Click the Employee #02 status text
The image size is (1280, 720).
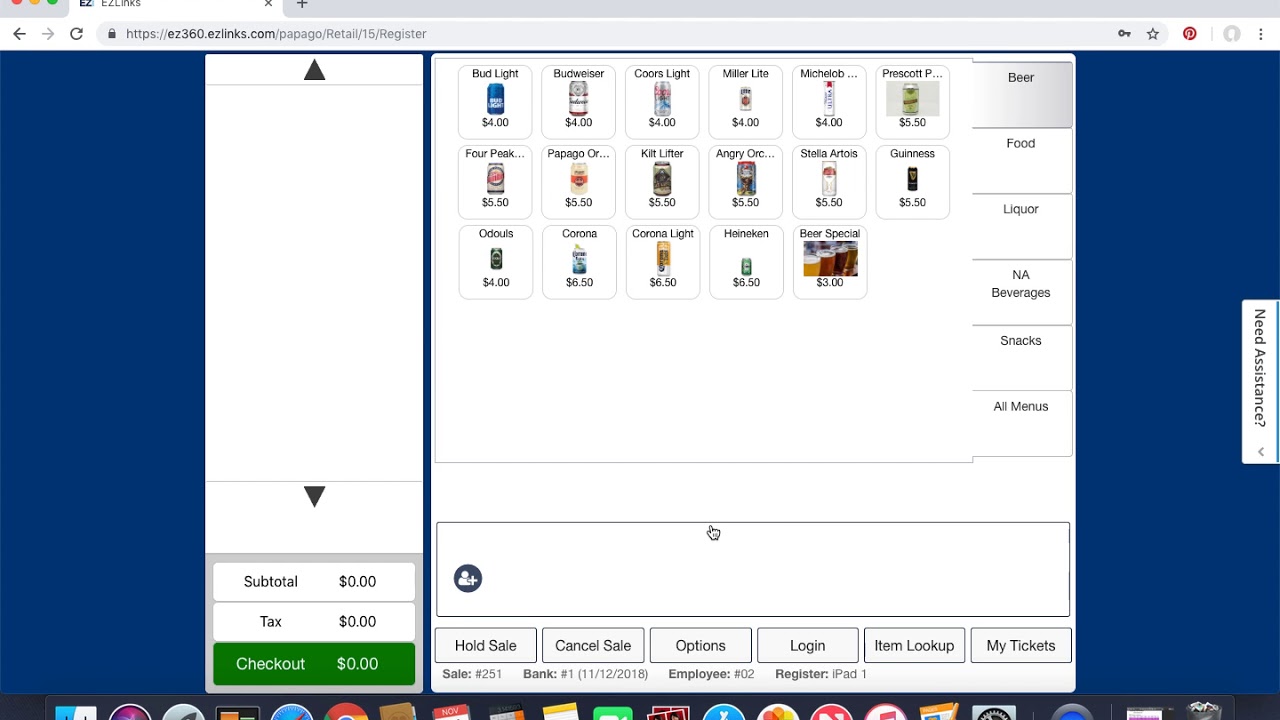(712, 674)
